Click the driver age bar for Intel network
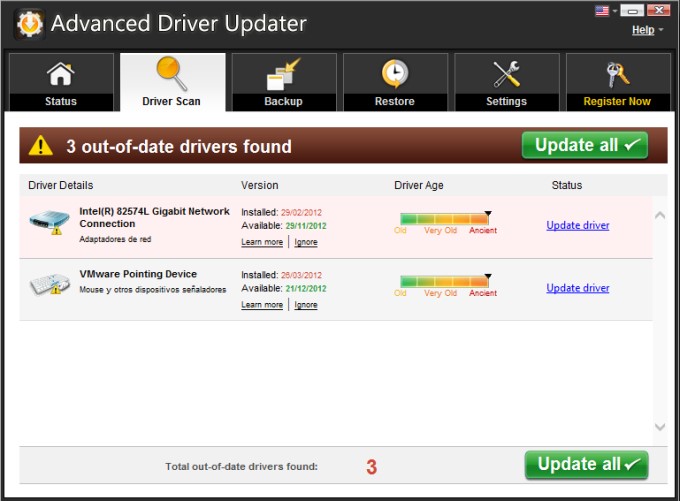680x501 pixels. [x=445, y=219]
